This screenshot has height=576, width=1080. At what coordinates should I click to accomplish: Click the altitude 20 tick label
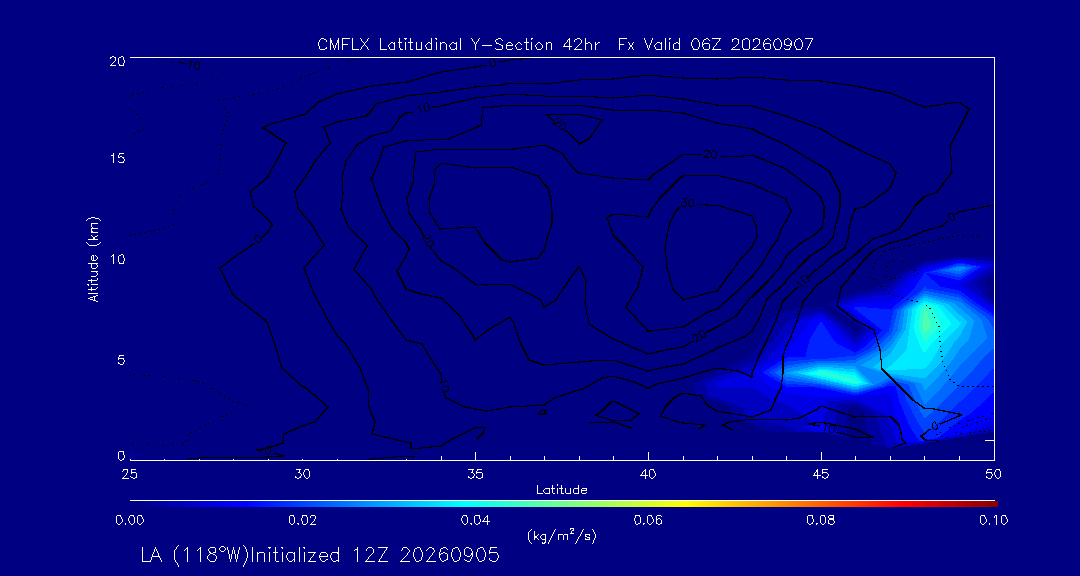point(118,60)
